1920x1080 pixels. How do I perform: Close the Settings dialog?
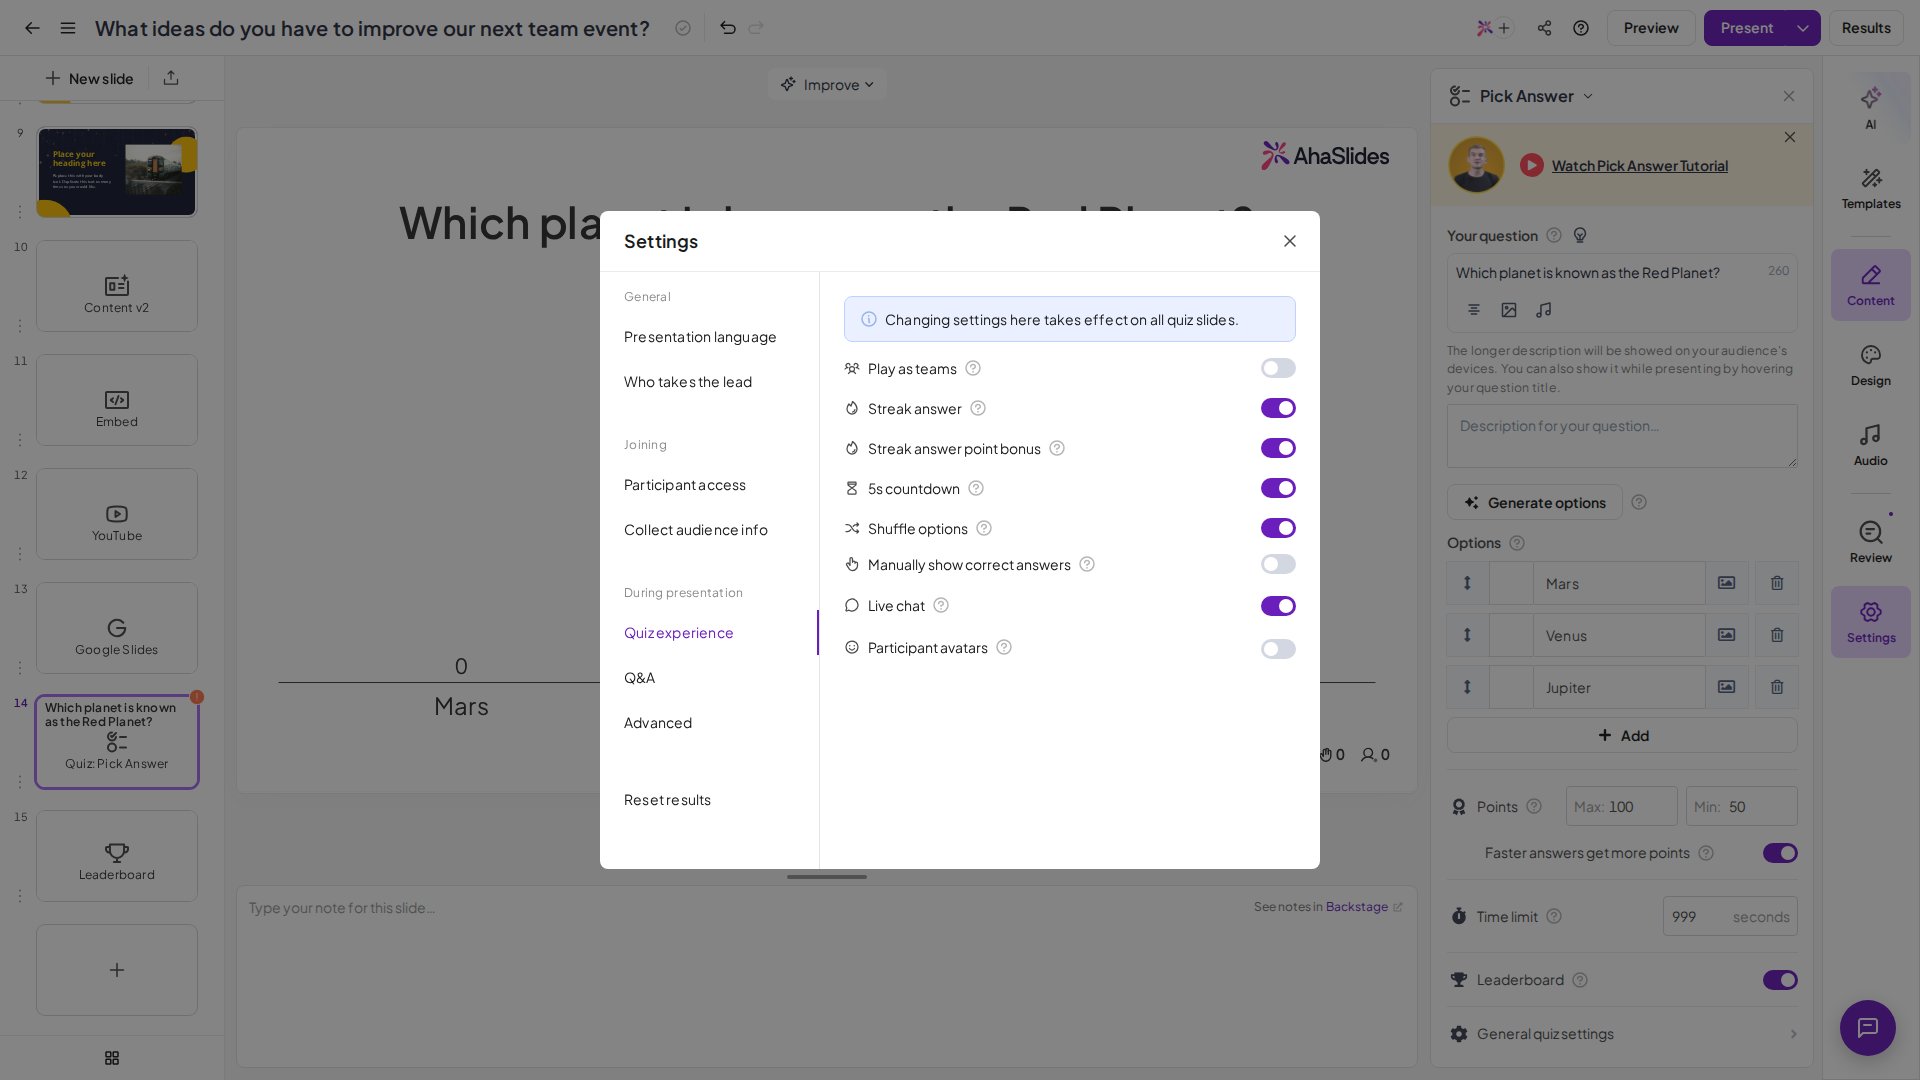[1290, 241]
